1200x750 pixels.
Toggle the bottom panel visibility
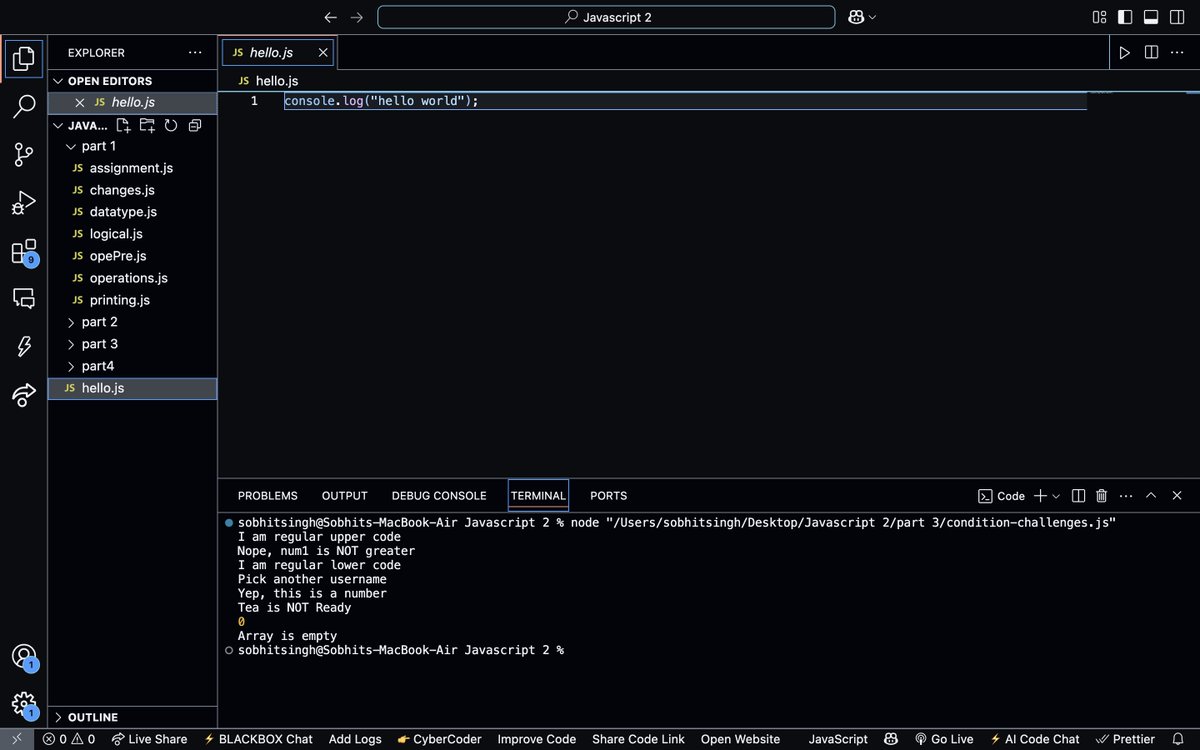1151,17
